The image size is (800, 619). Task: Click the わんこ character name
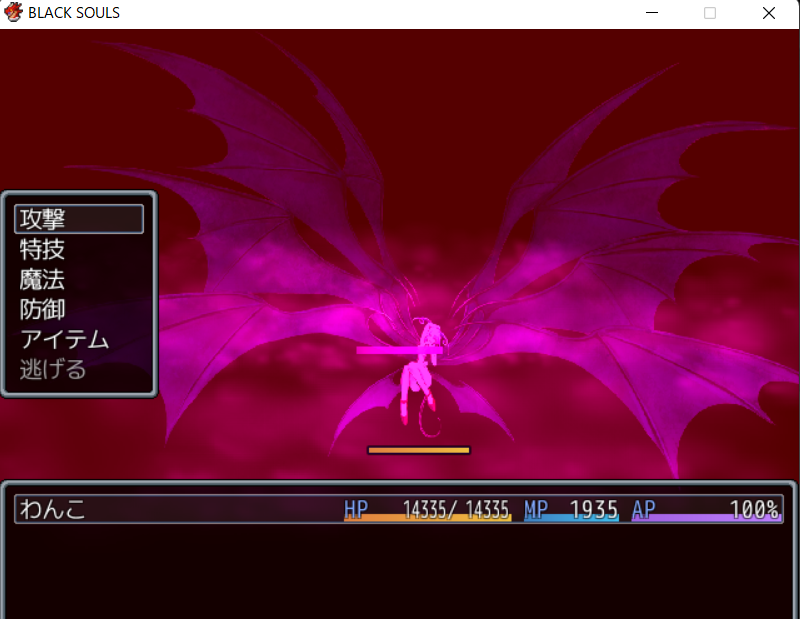click(x=52, y=509)
